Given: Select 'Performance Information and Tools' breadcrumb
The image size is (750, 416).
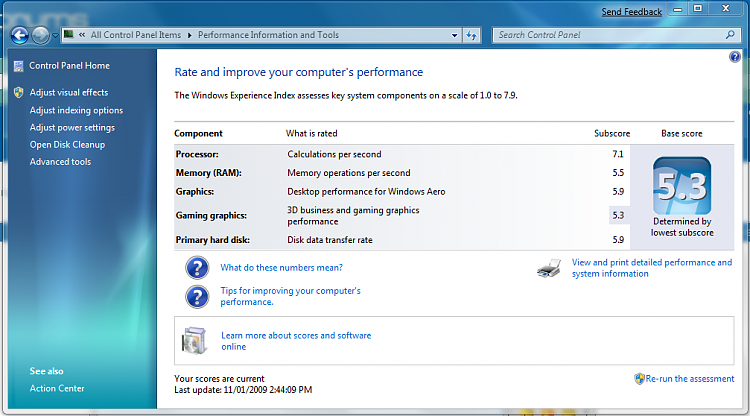Looking at the screenshot, I should pos(268,35).
